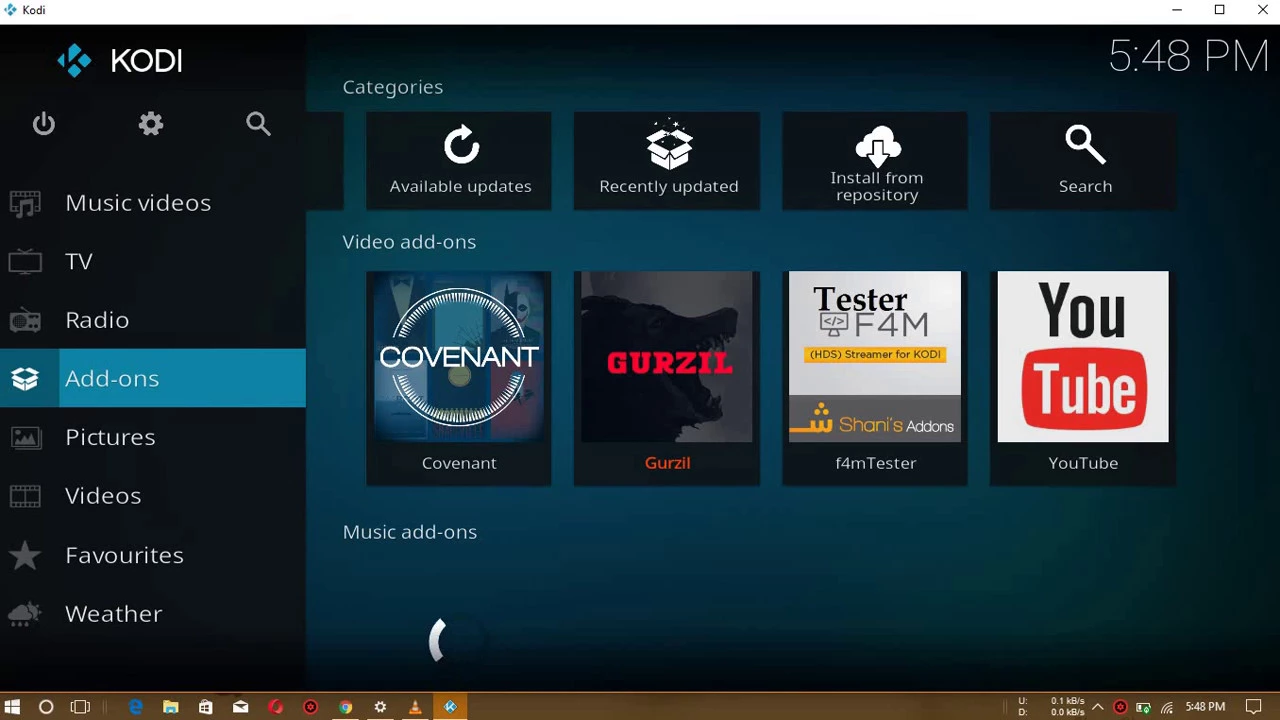The height and width of the screenshot is (720, 1280).
Task: Open the f4mTester add-on
Action: pos(875,378)
